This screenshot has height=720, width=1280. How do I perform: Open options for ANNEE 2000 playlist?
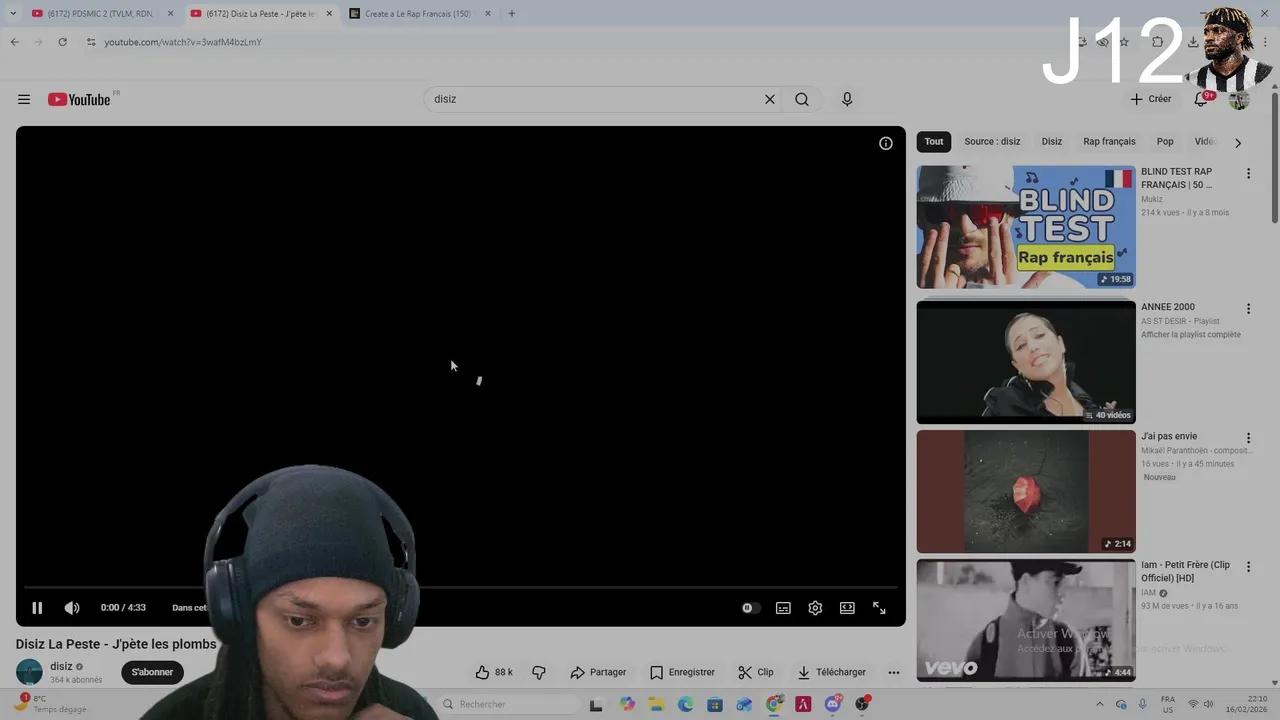pyautogui.click(x=1248, y=309)
